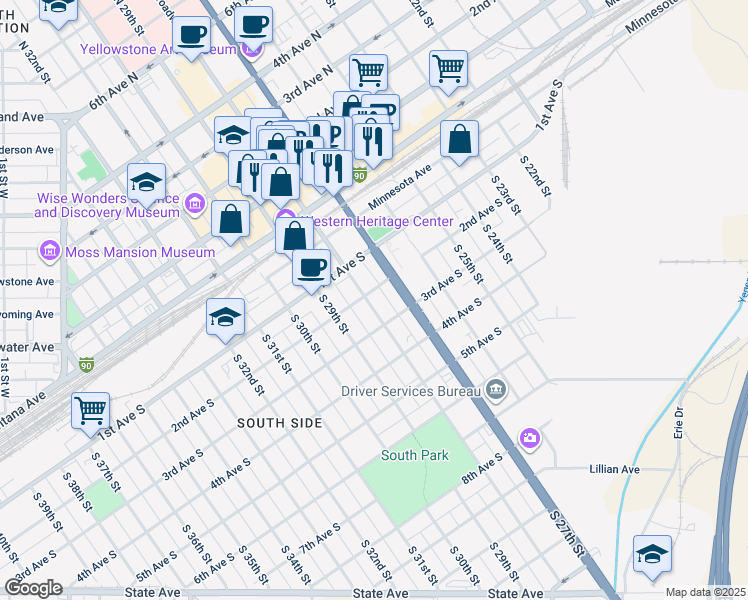Click the I-90 shield near Minnesota Ave
This screenshot has height=600, width=748.
[x=359, y=176]
